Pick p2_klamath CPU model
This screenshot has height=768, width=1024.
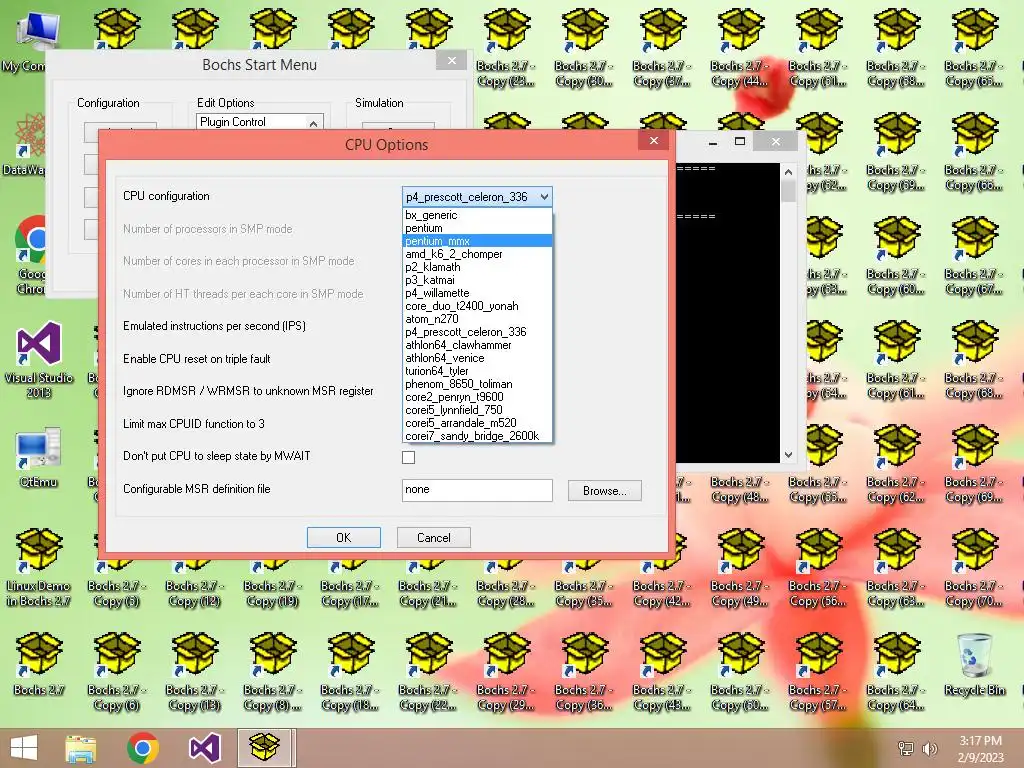[477, 267]
